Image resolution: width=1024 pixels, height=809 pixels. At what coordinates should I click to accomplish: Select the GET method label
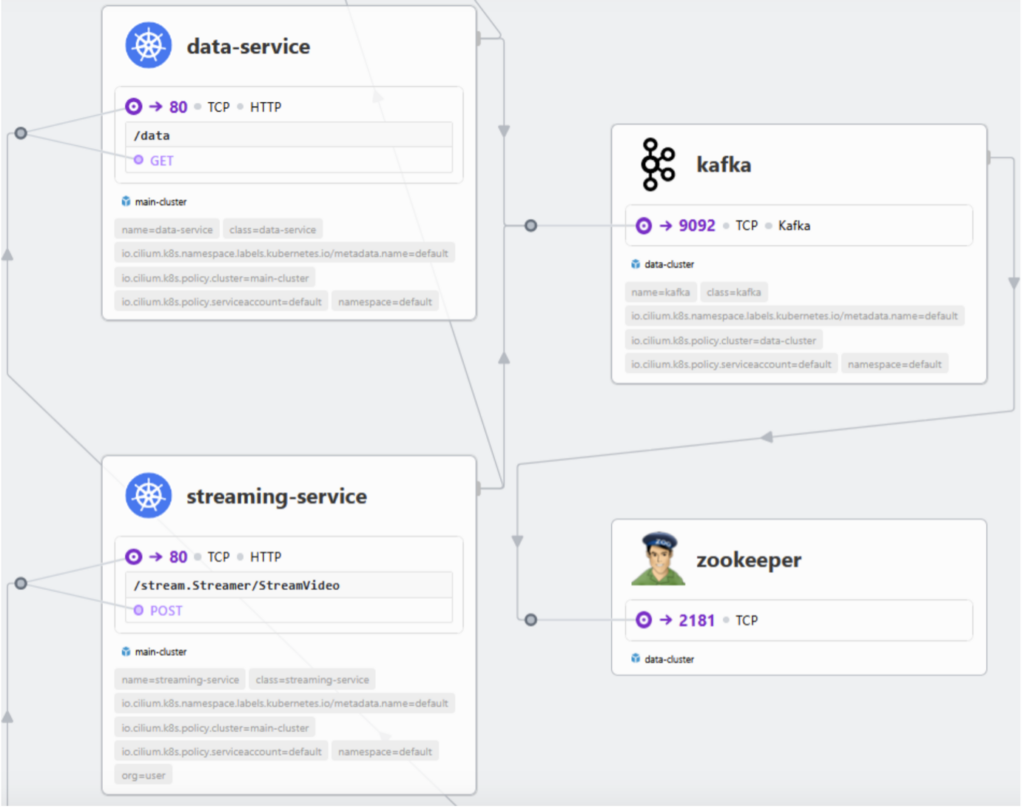(x=161, y=161)
